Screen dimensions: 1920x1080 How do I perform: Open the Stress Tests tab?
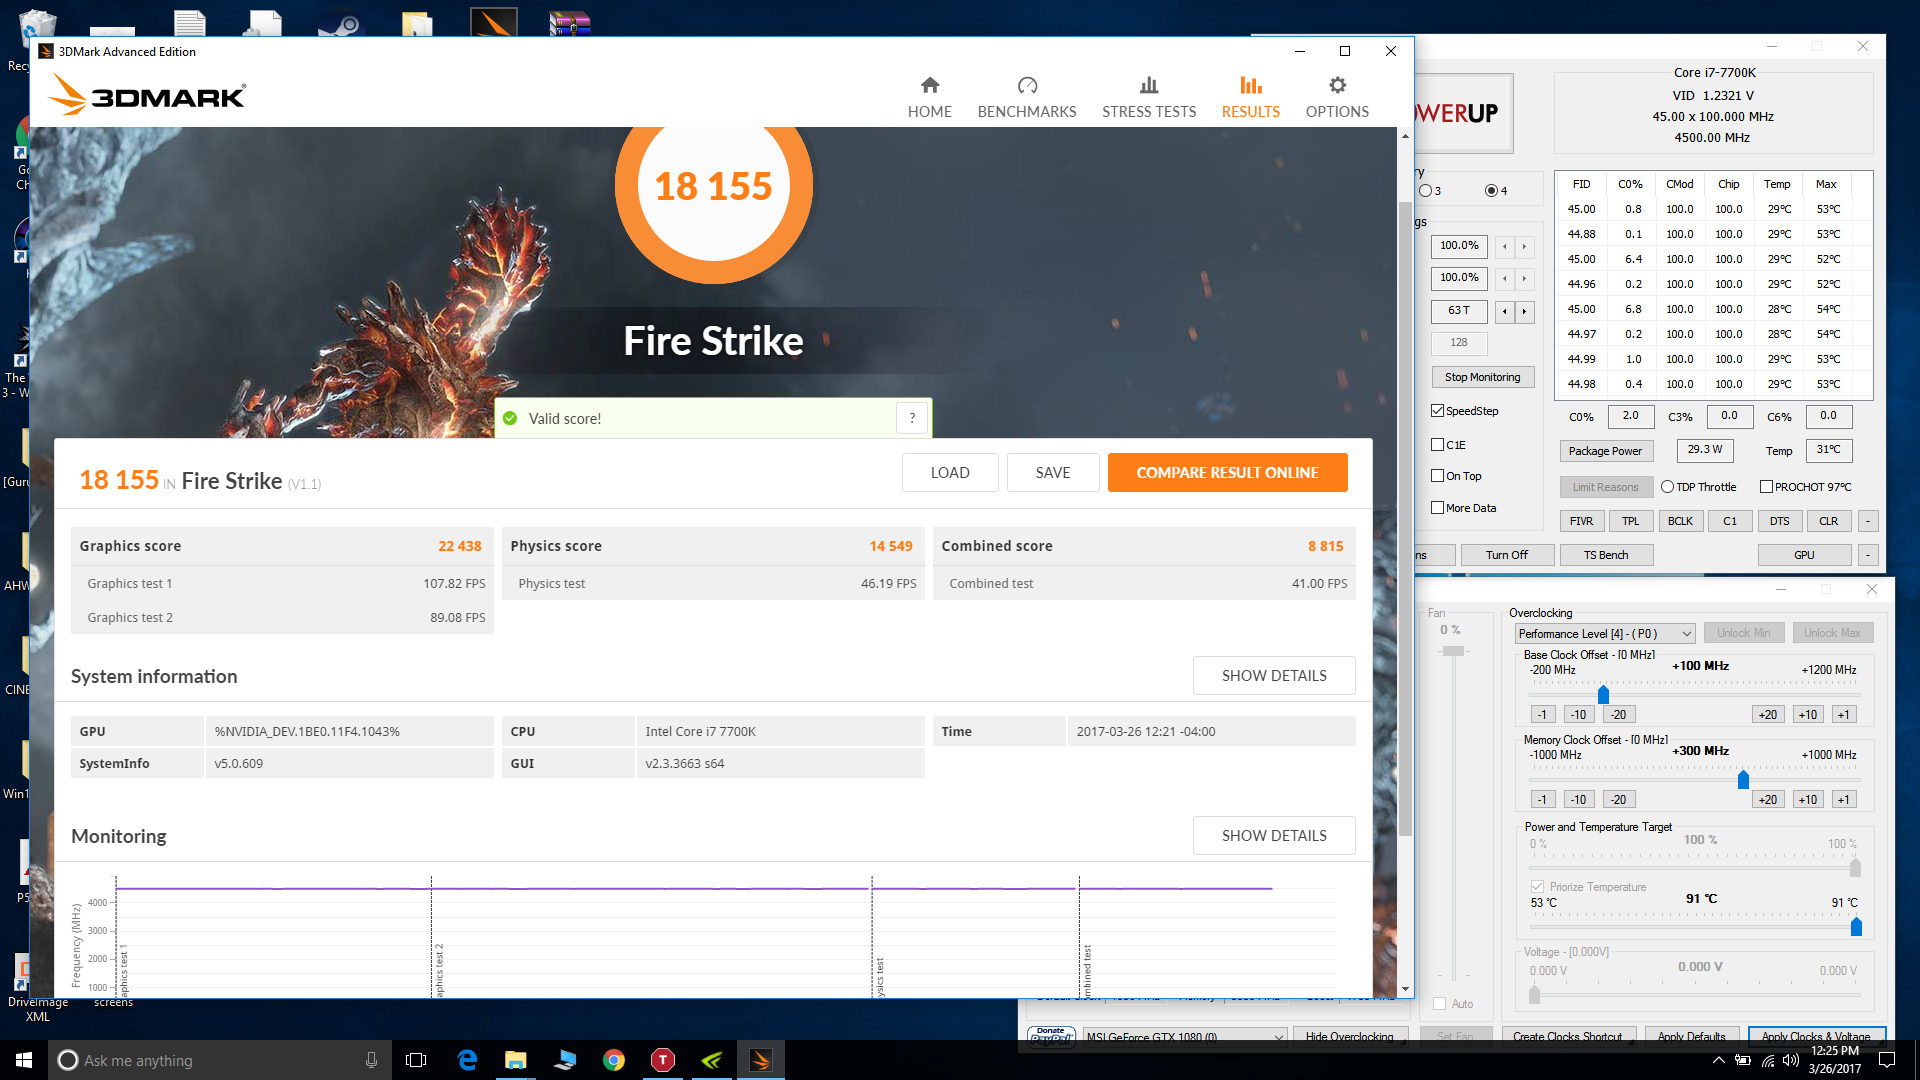(1149, 98)
